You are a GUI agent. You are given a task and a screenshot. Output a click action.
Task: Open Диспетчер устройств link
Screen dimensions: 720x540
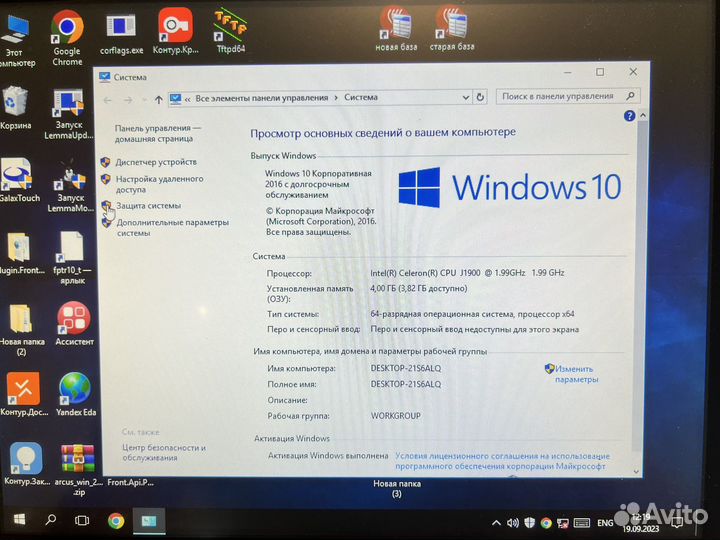(x=156, y=162)
